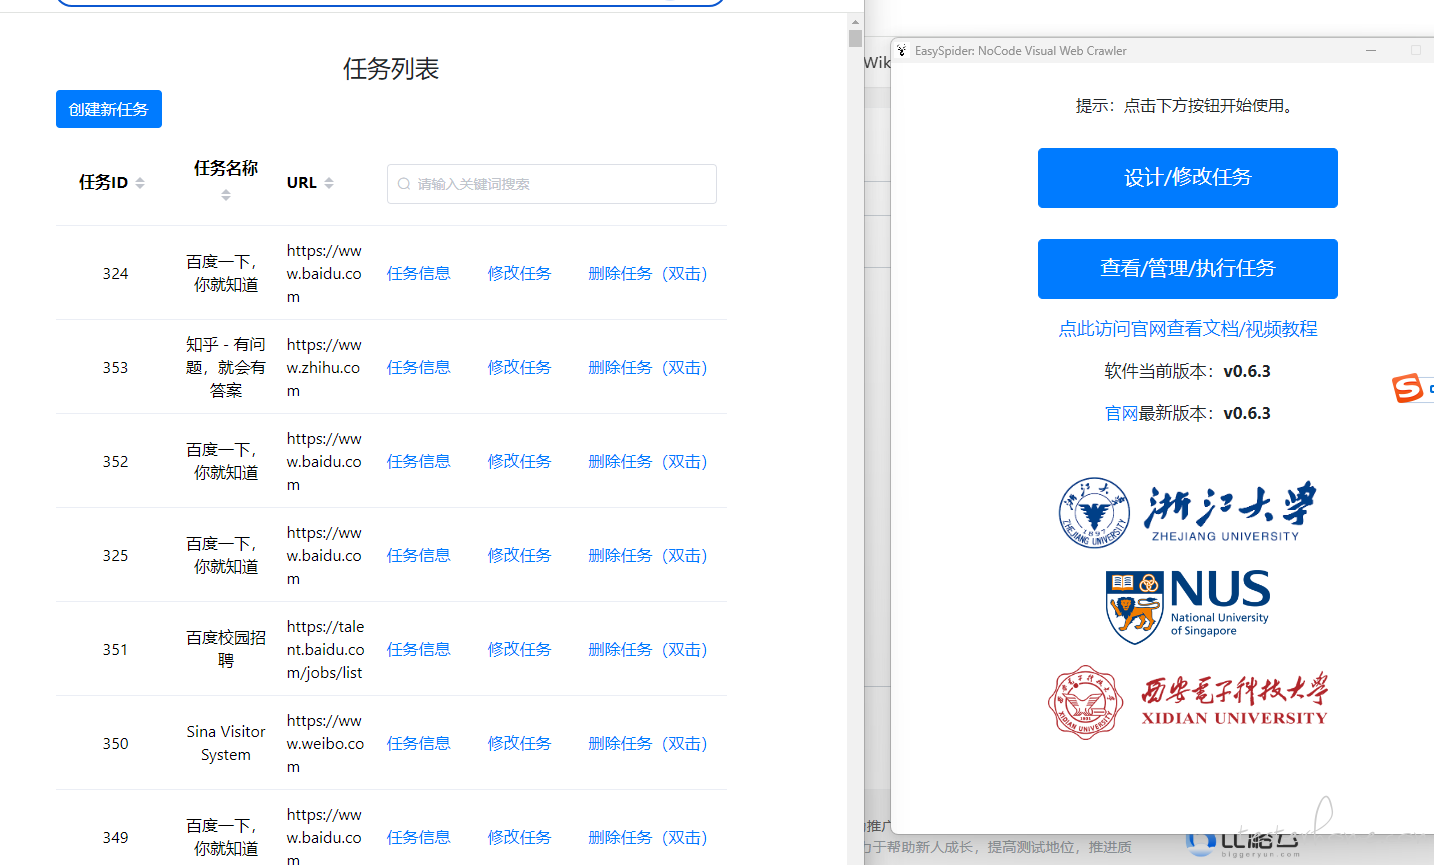Sort the URL column using its arrows

(x=329, y=183)
